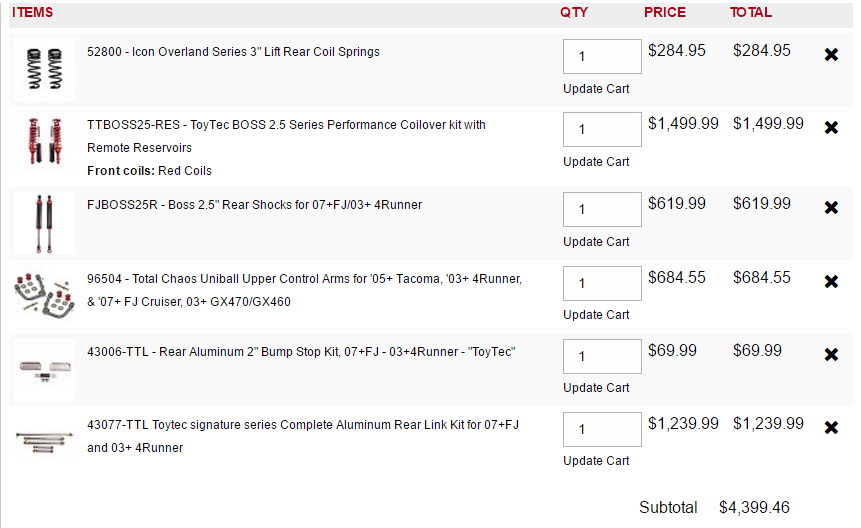Open FJBOSS25R Boss Rear Shocks product link

[x=254, y=205]
